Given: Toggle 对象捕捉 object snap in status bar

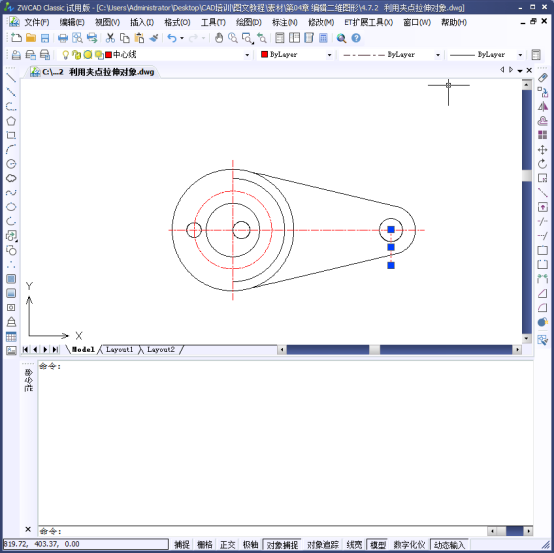Looking at the screenshot, I should (x=282, y=545).
